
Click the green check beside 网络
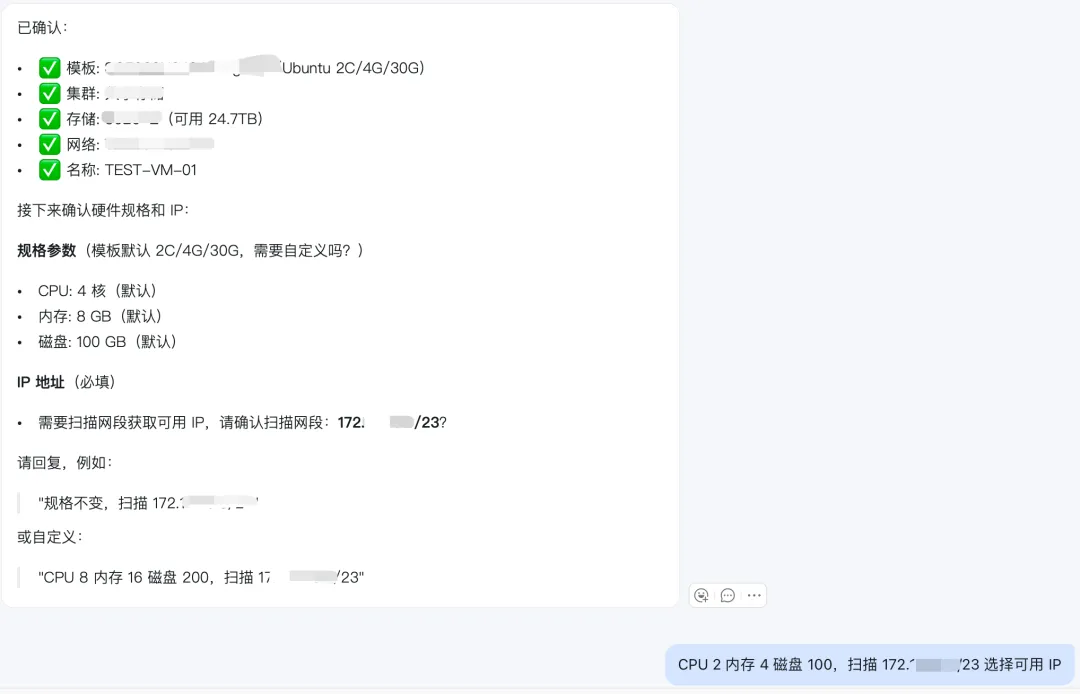pos(50,144)
